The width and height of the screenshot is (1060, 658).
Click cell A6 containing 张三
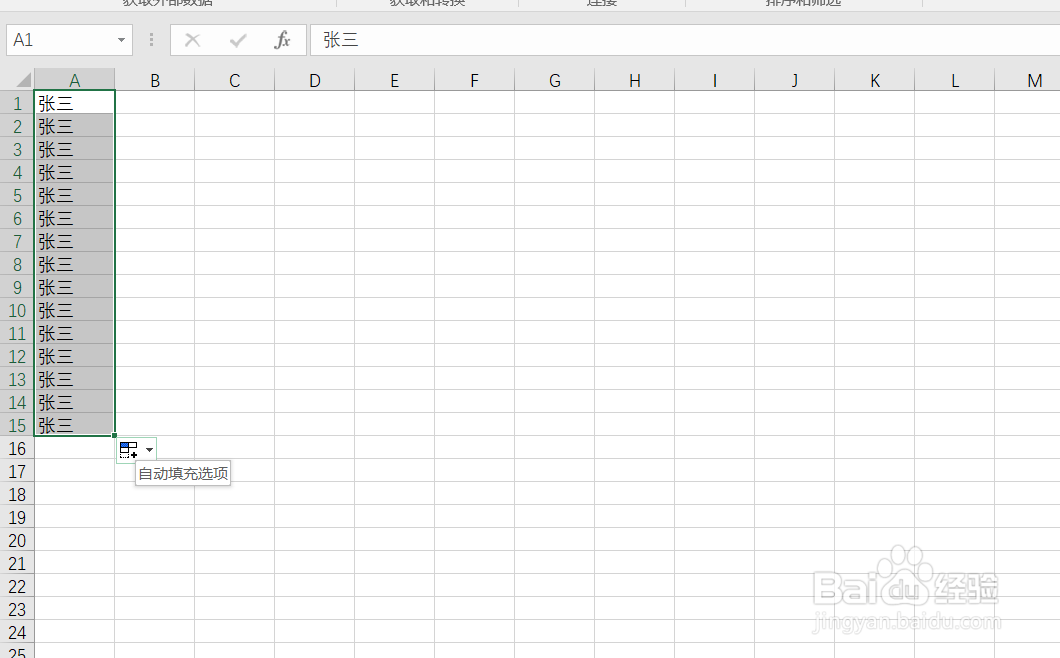click(x=74, y=218)
